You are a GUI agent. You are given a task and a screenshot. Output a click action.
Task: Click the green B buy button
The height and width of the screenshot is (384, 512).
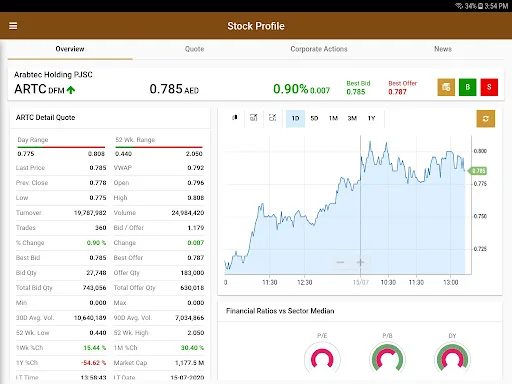[468, 87]
